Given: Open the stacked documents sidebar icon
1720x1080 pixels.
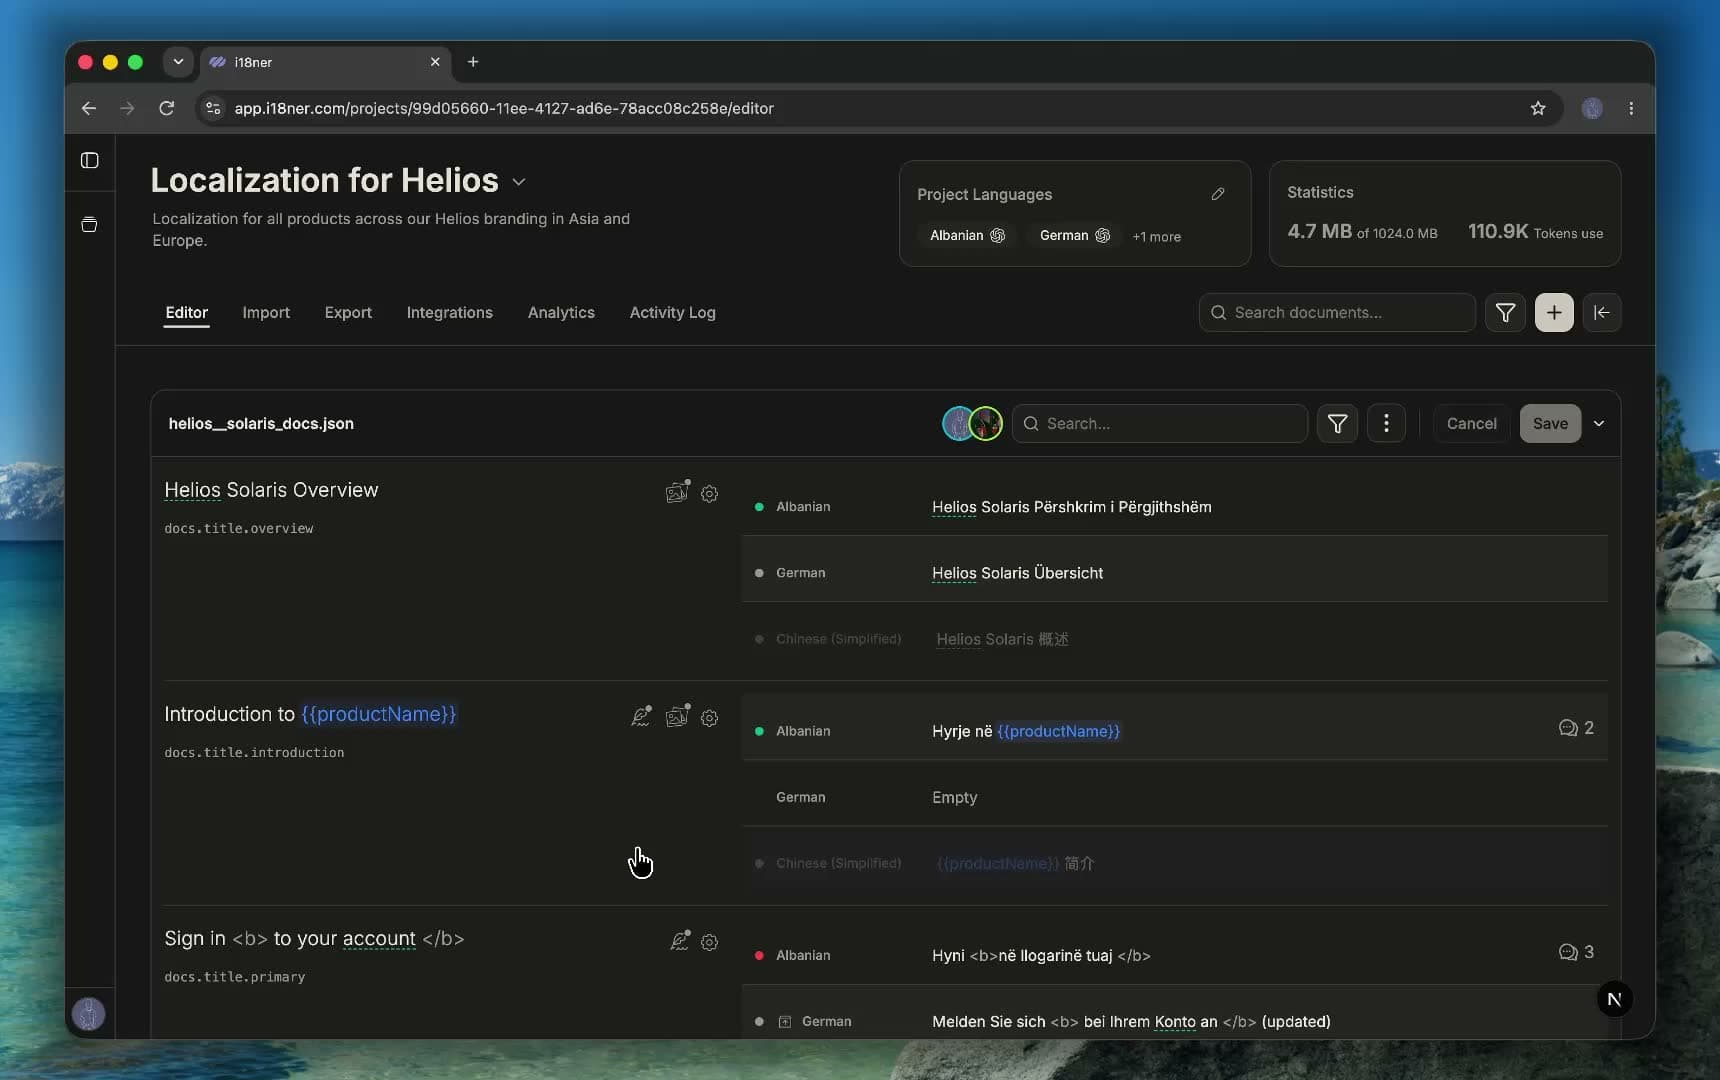Looking at the screenshot, I should [x=89, y=224].
